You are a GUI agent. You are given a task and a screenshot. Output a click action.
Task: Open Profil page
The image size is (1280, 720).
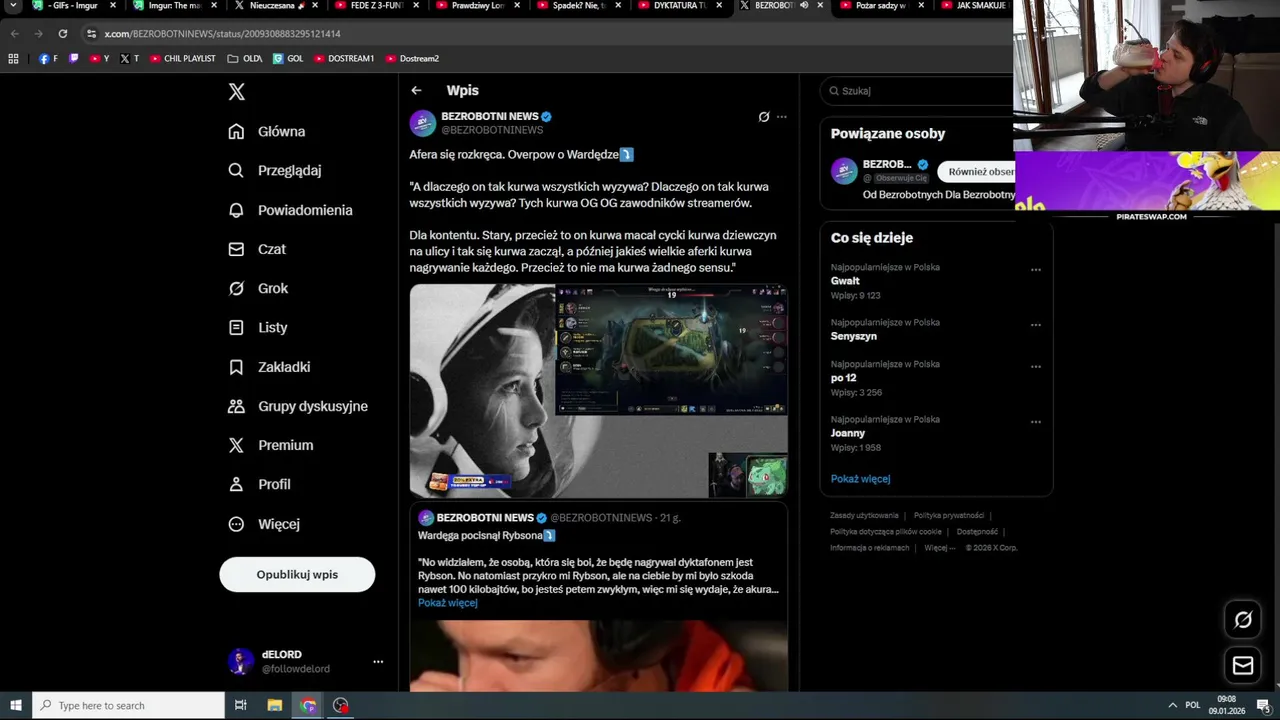[x=259, y=484]
